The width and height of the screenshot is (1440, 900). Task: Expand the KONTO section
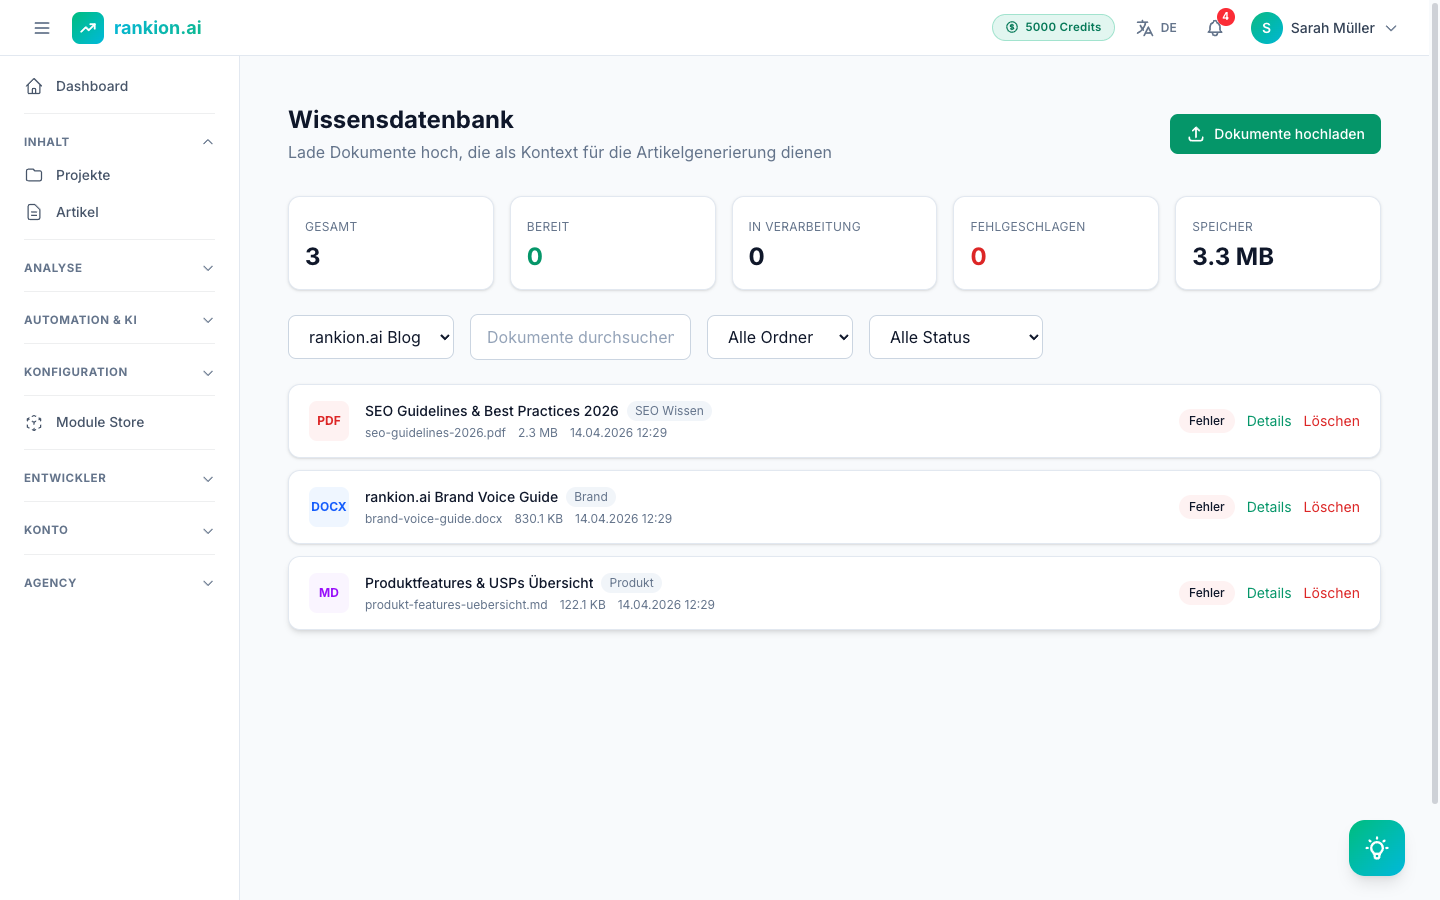point(120,530)
